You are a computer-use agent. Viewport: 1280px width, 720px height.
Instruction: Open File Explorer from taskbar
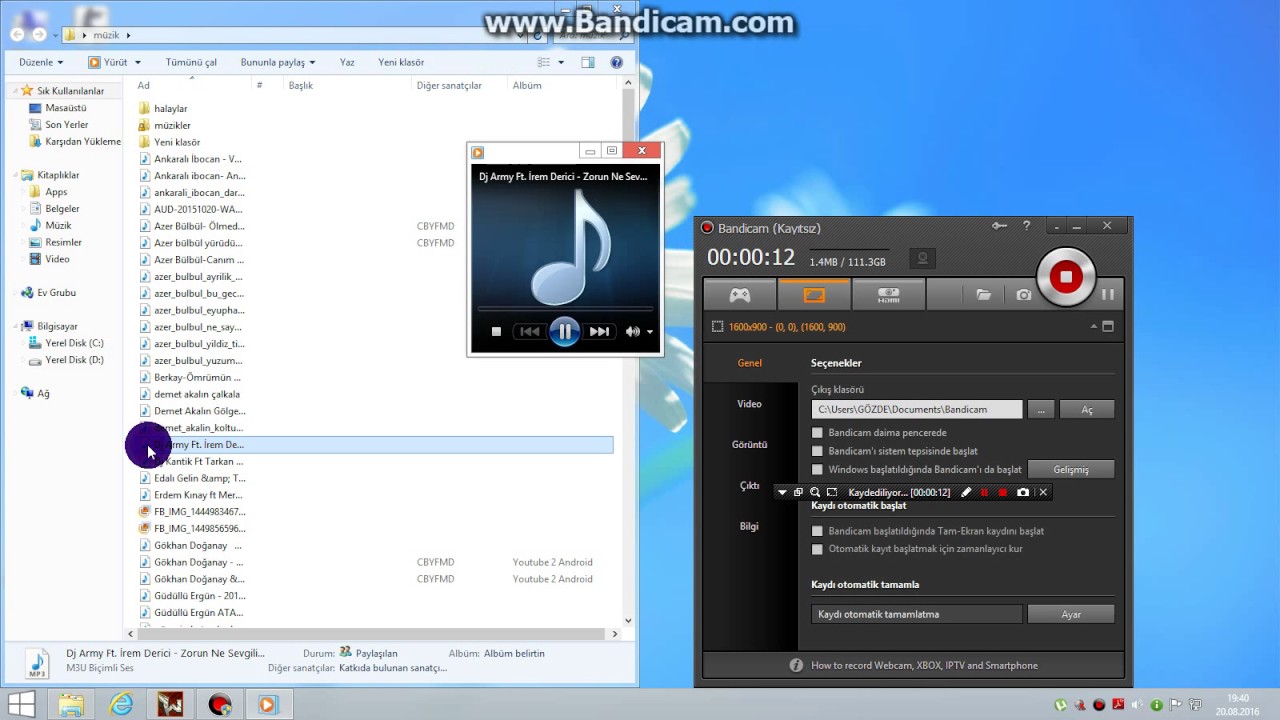point(71,704)
